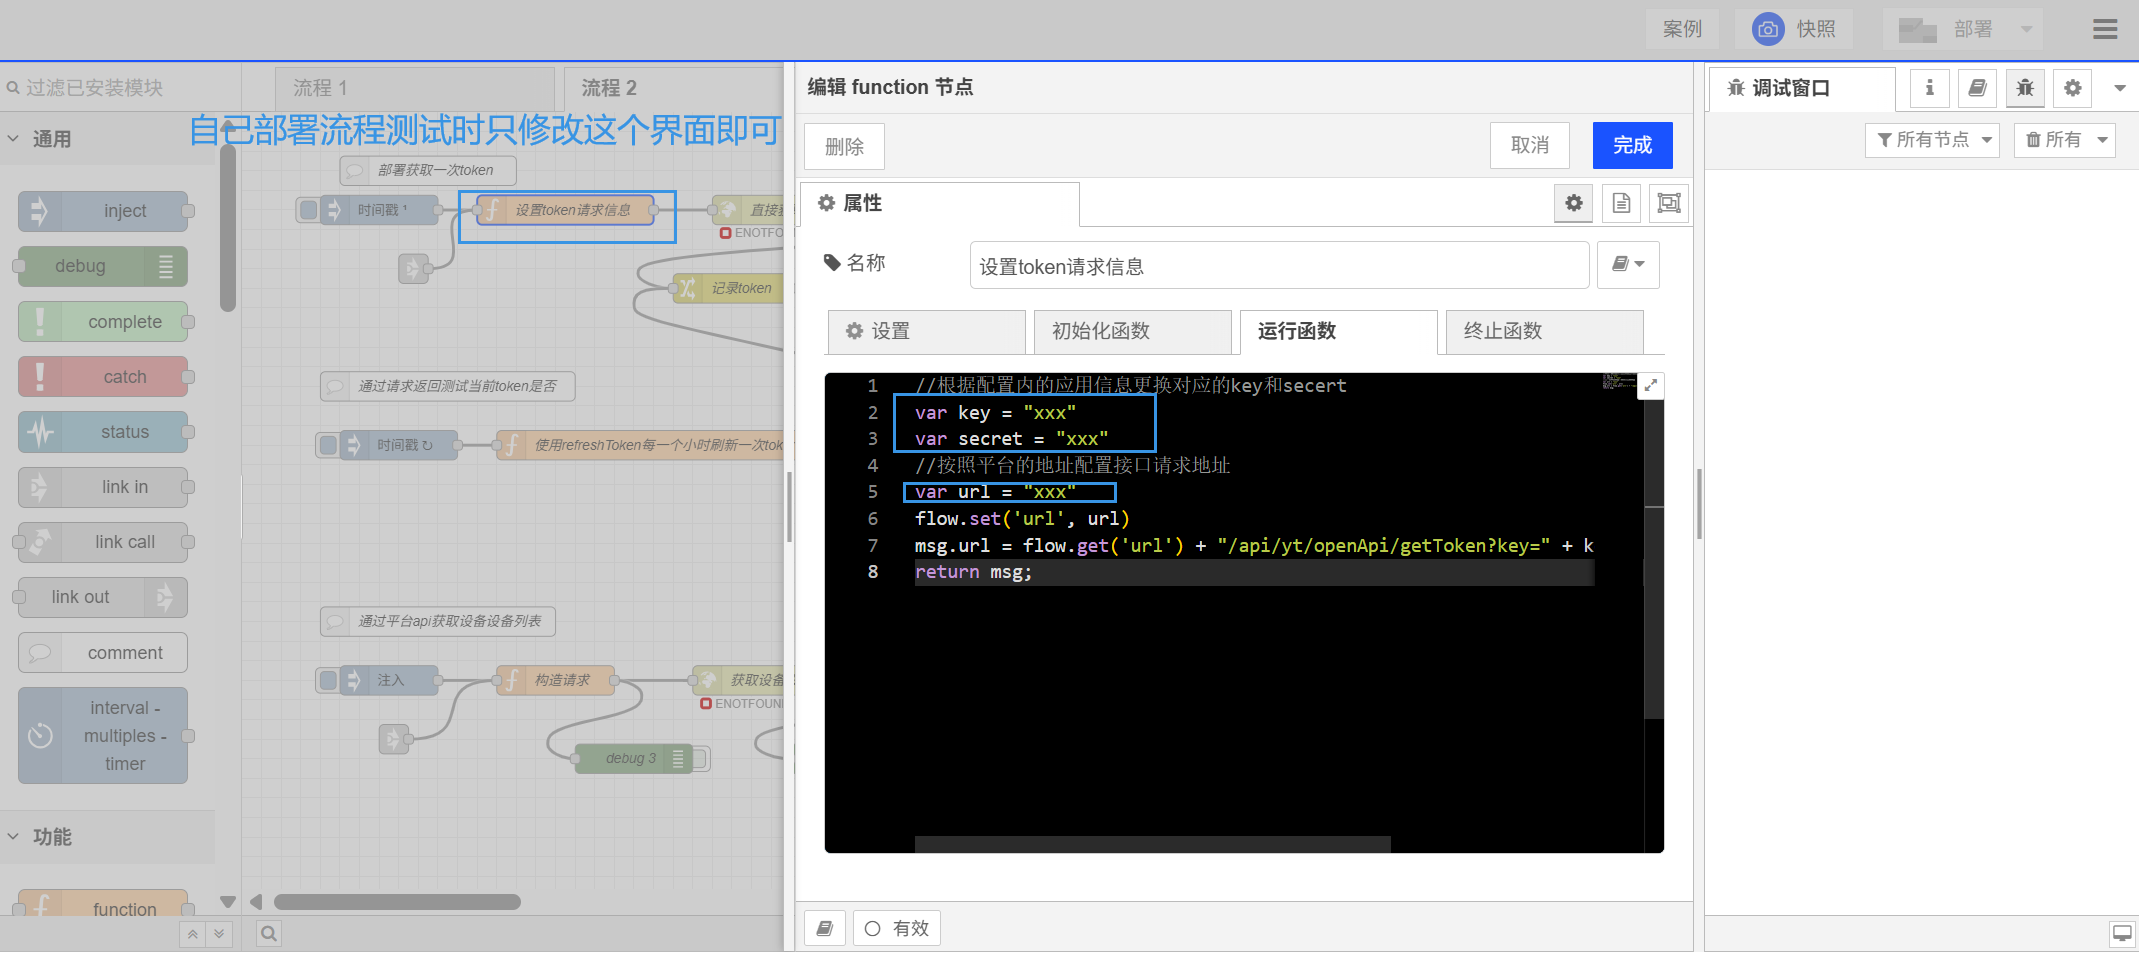Select the status palette node
The image size is (2139, 953).
[103, 432]
